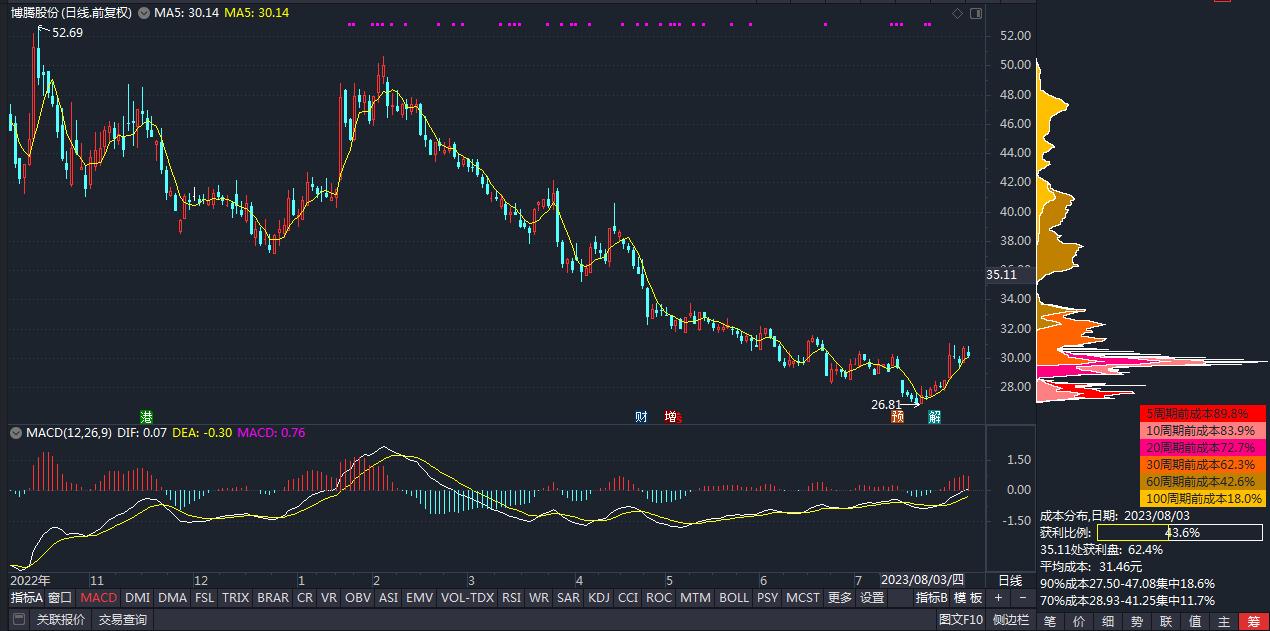This screenshot has width=1270, height=631.
Task: Click the diamond marker icon in toolbar
Action: (x=956, y=12)
